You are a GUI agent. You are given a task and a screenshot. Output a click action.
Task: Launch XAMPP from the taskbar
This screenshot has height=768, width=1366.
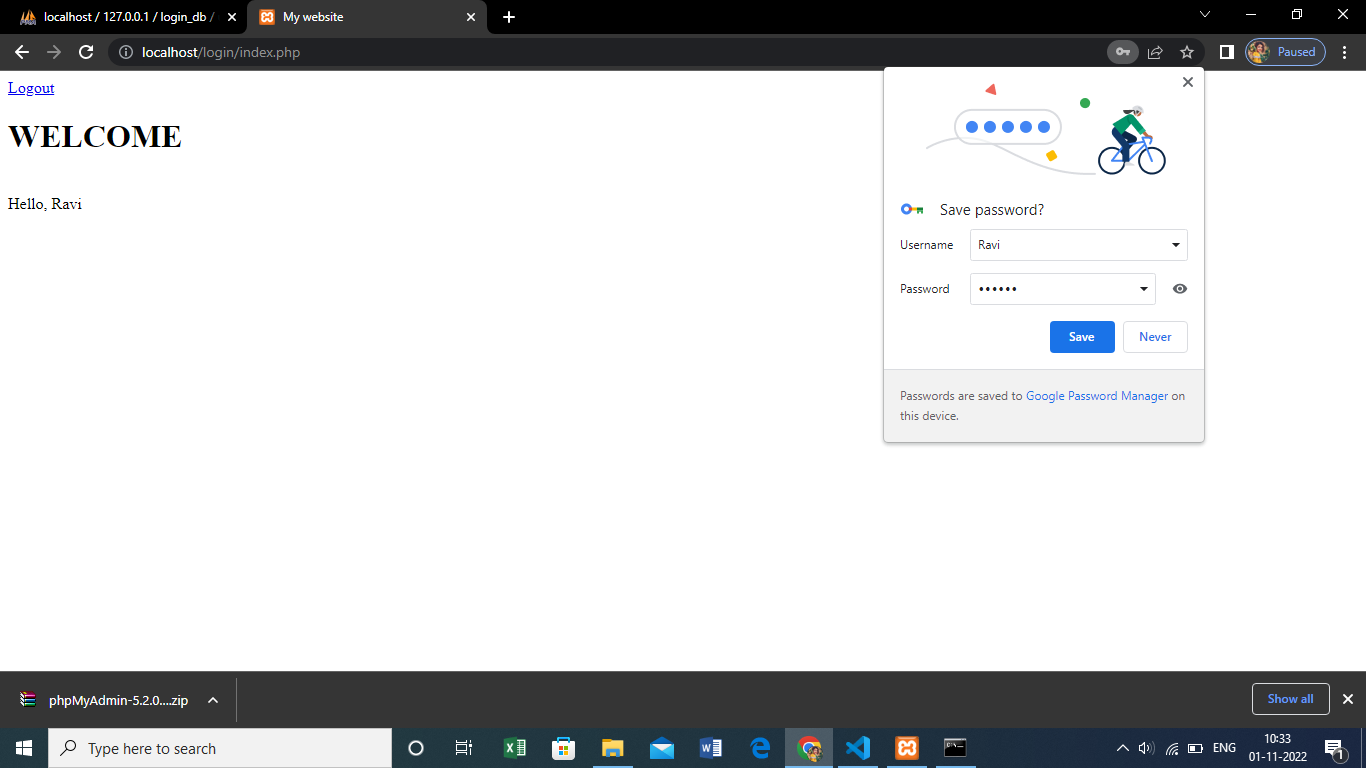pyautogui.click(x=905, y=747)
